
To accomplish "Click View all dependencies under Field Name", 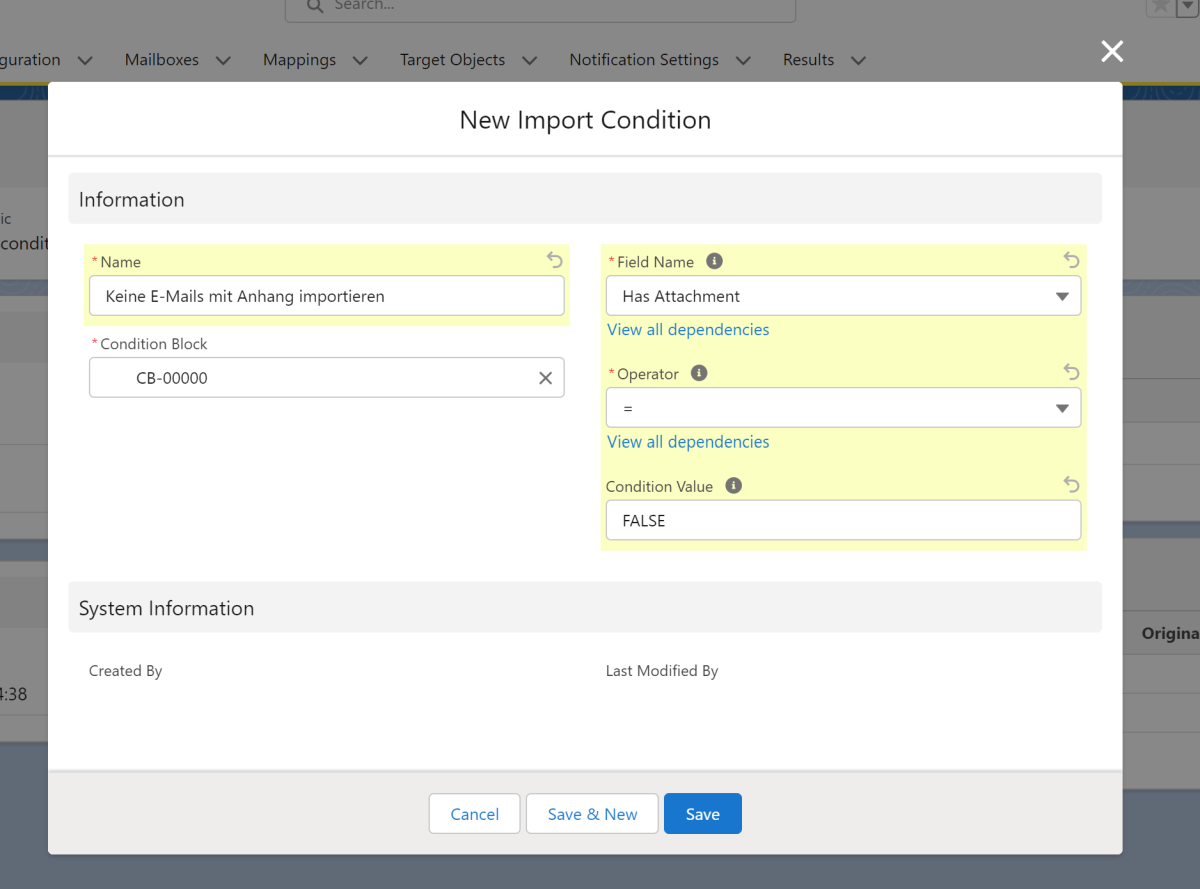I will pos(688,330).
